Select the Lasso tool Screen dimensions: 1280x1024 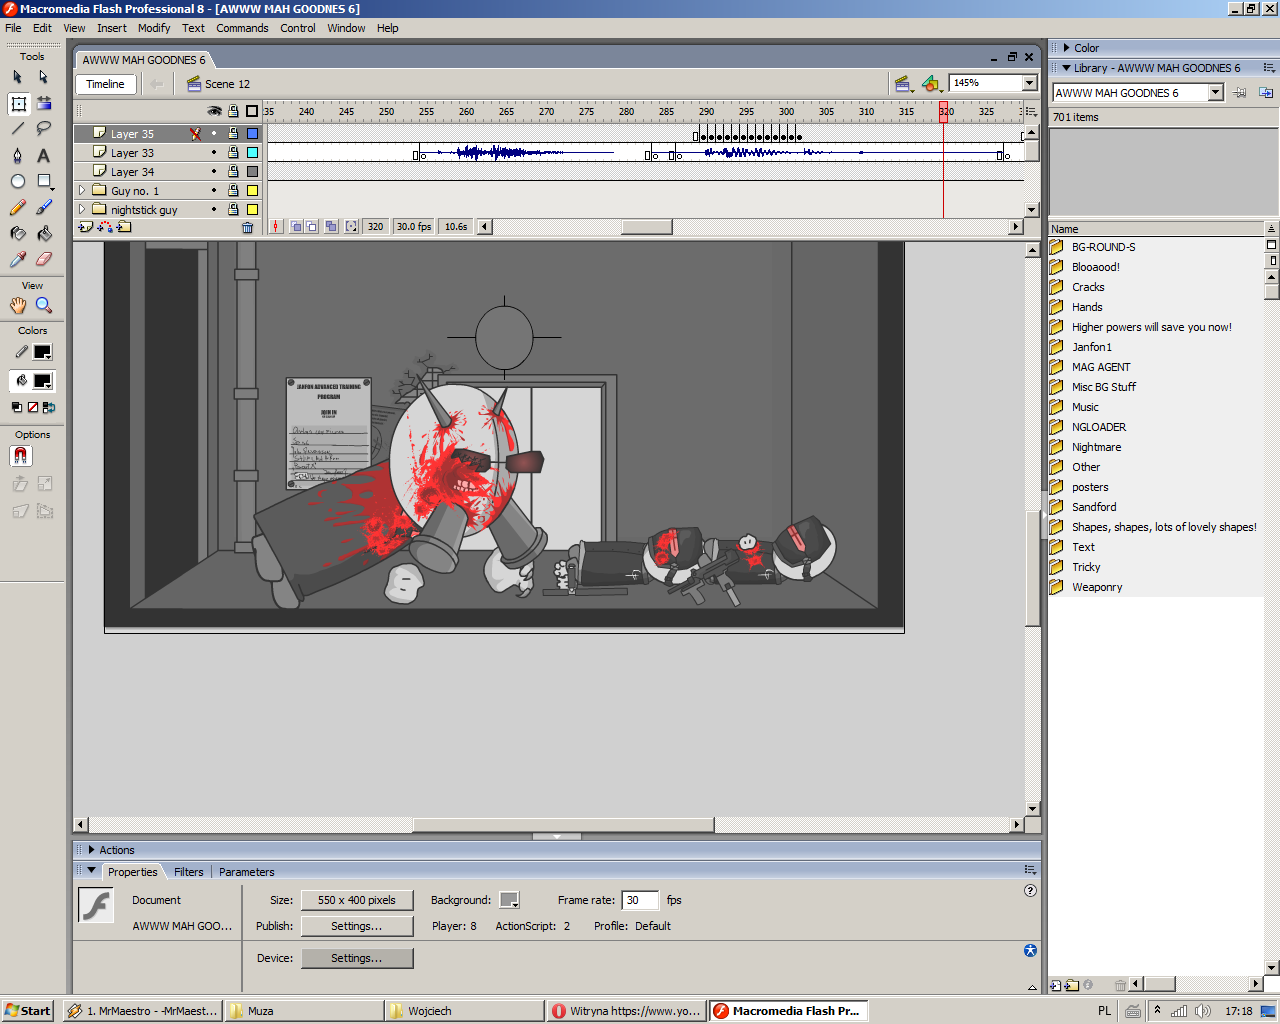click(44, 129)
